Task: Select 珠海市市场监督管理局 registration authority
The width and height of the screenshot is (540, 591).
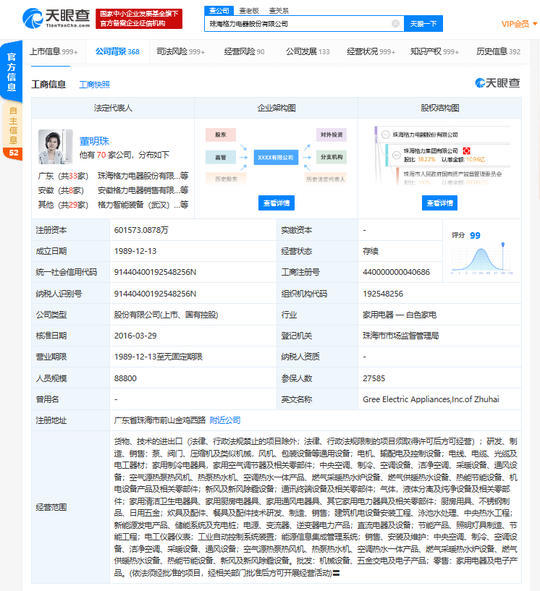Action: [x=401, y=335]
